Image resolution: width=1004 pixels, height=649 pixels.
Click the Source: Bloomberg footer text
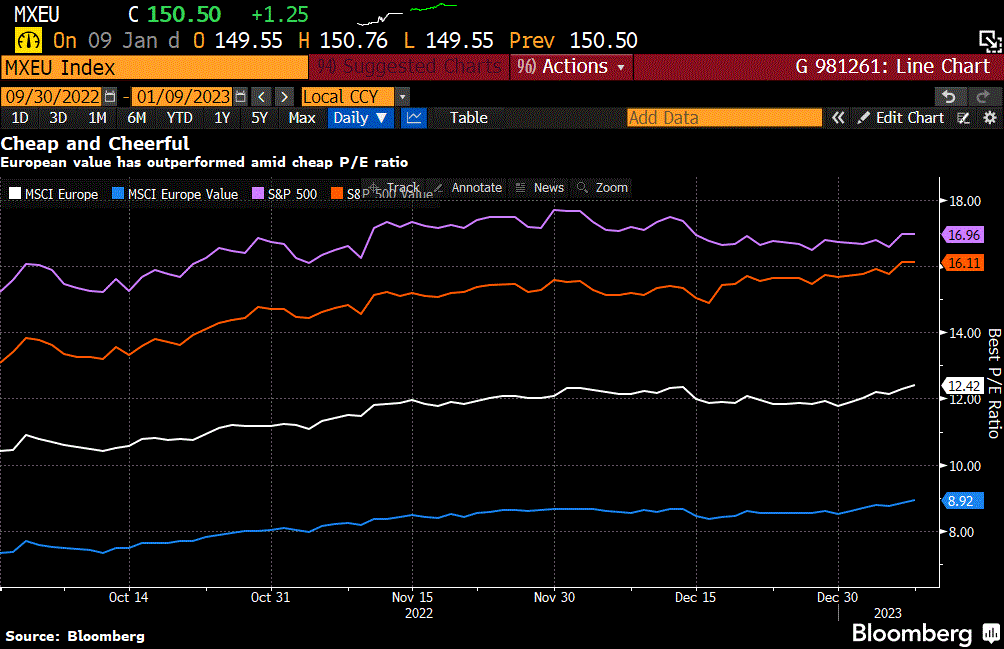[x=75, y=636]
